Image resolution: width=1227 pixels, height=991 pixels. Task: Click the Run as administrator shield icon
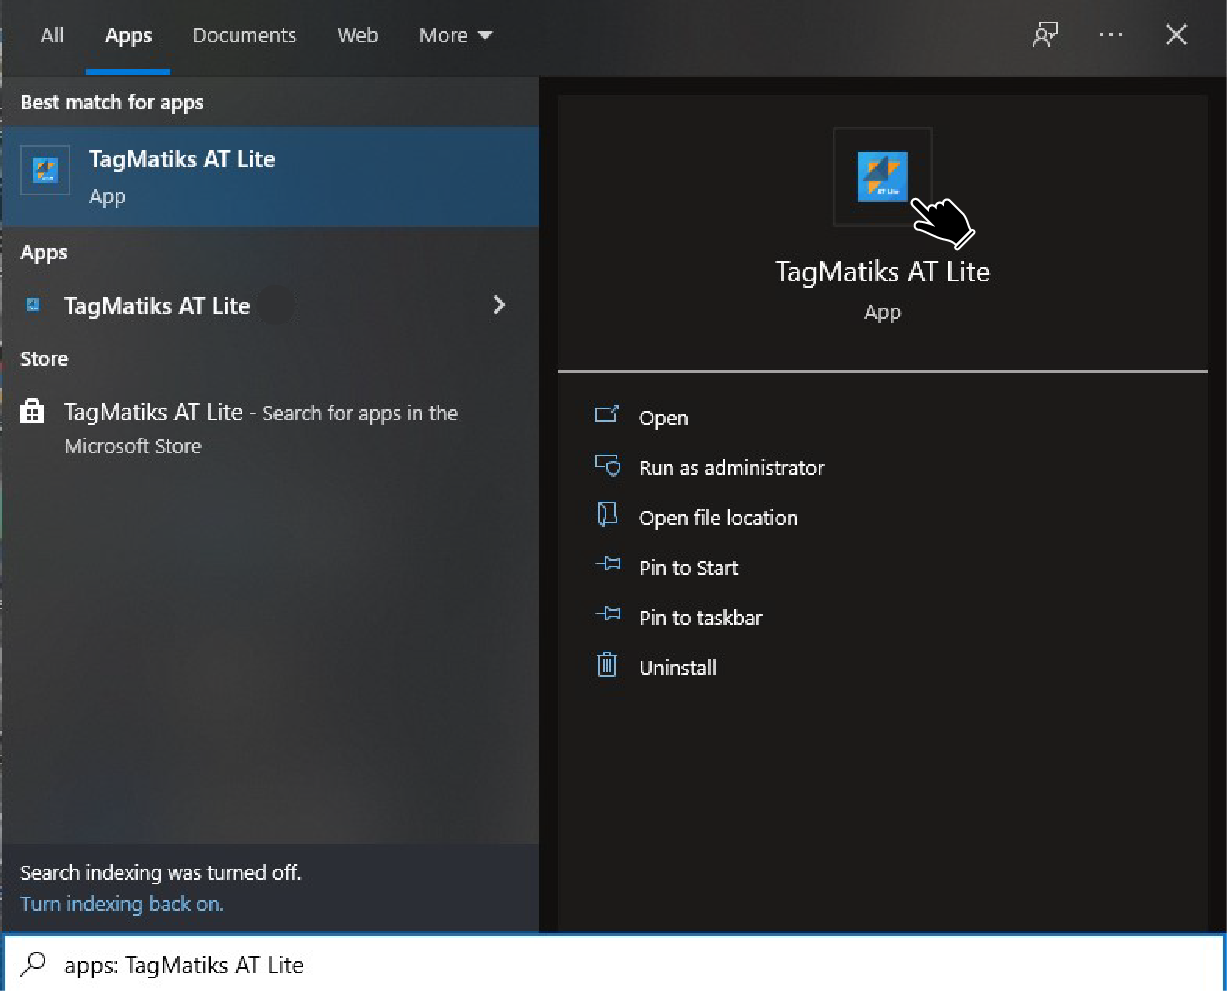[x=607, y=466]
